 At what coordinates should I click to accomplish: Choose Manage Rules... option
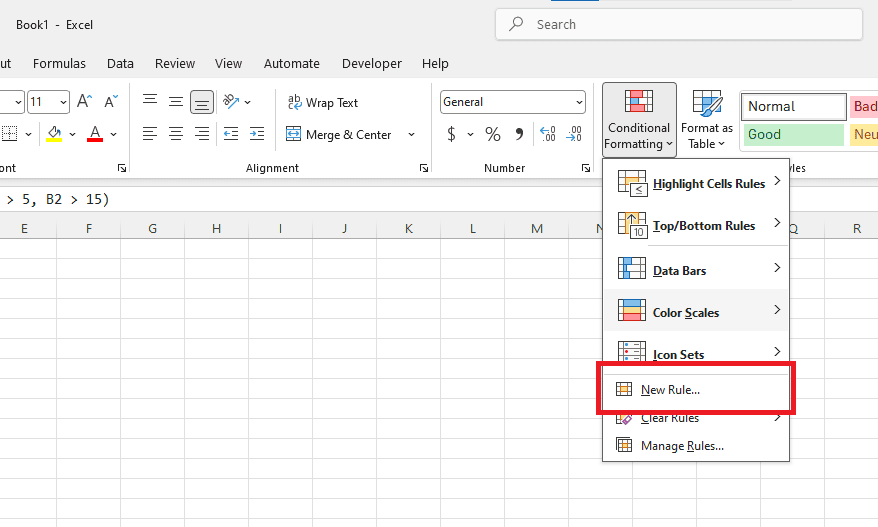click(696, 446)
